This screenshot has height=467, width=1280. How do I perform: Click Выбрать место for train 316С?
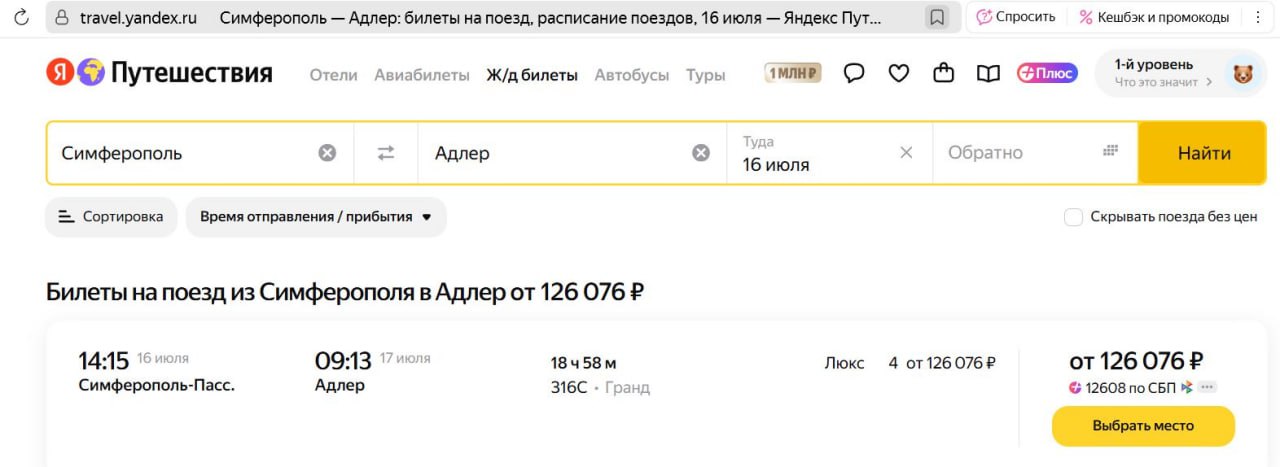1143,426
